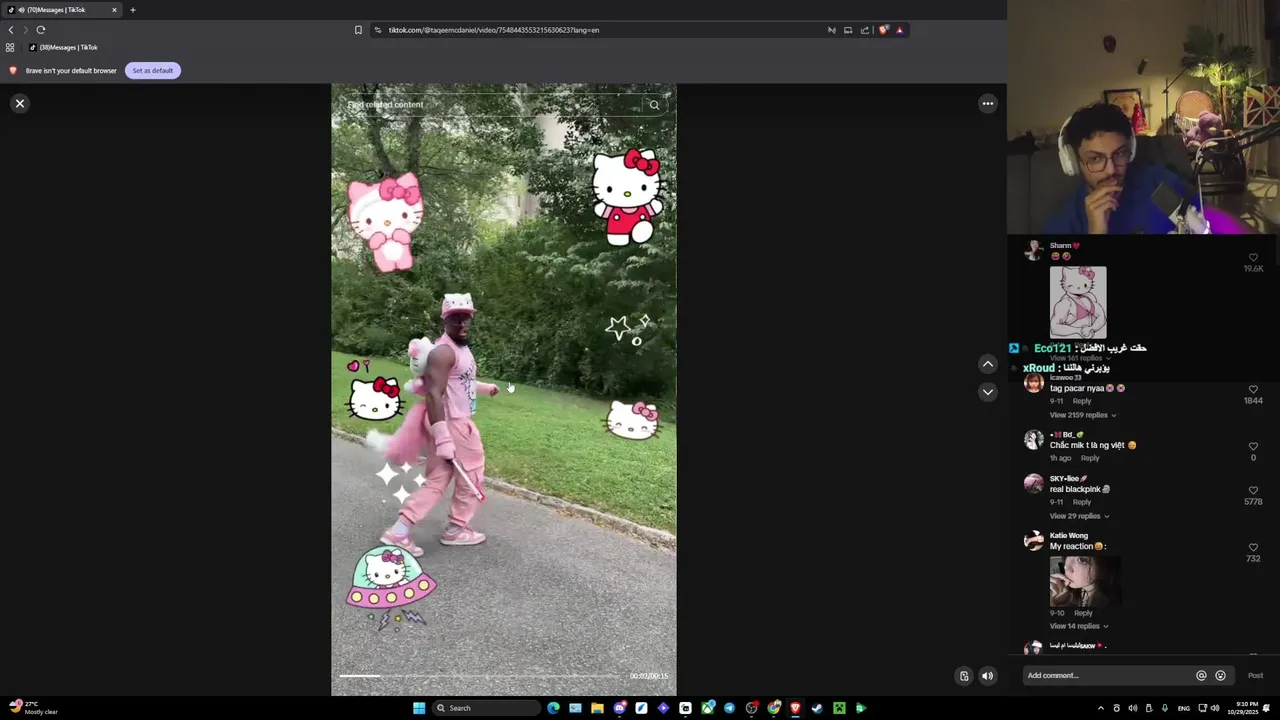The height and width of the screenshot is (720, 1280).
Task: Open Katie Wong's reaction image
Action: pyautogui.click(x=1084, y=580)
